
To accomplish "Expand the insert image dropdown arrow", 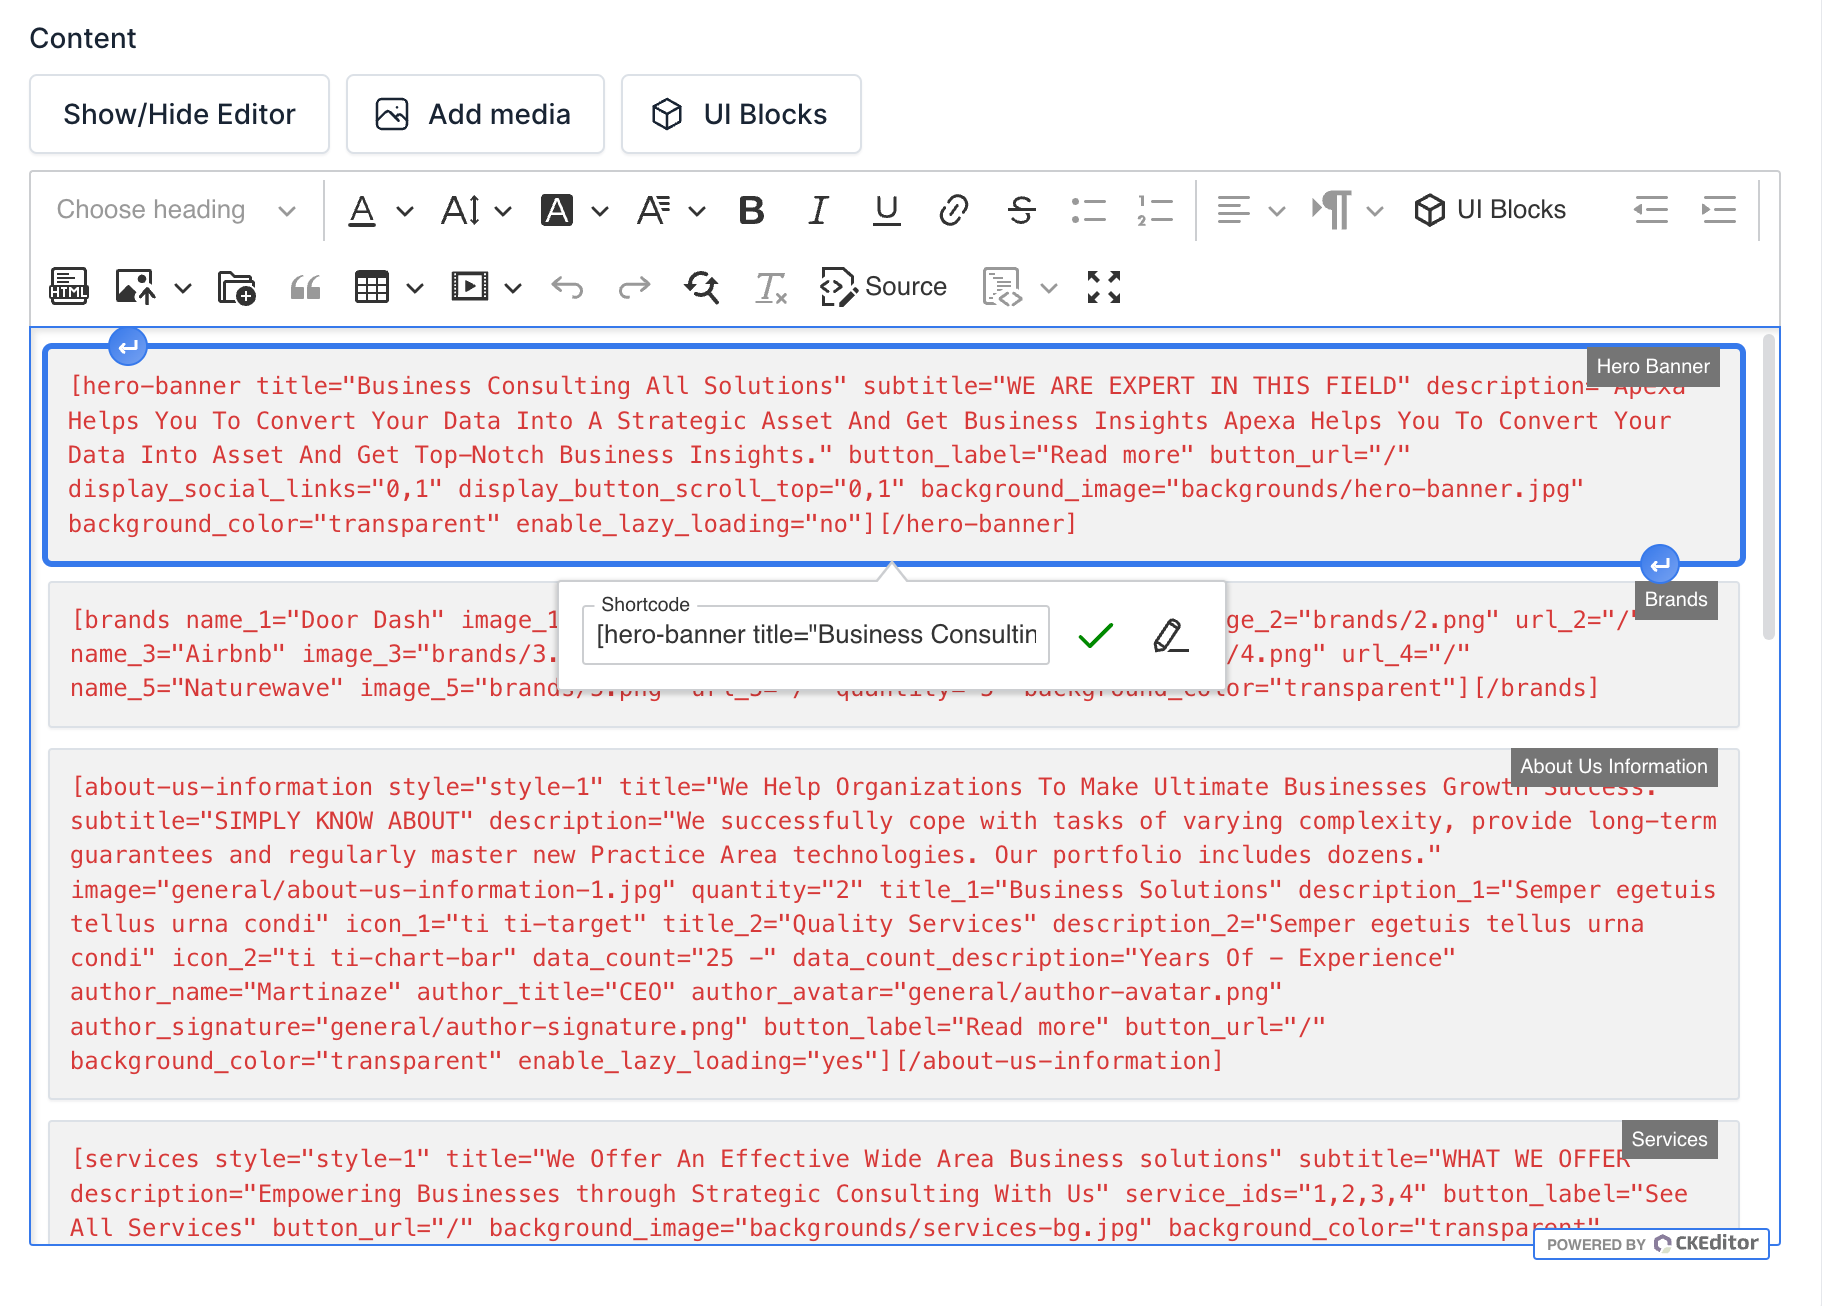I will click(182, 288).
